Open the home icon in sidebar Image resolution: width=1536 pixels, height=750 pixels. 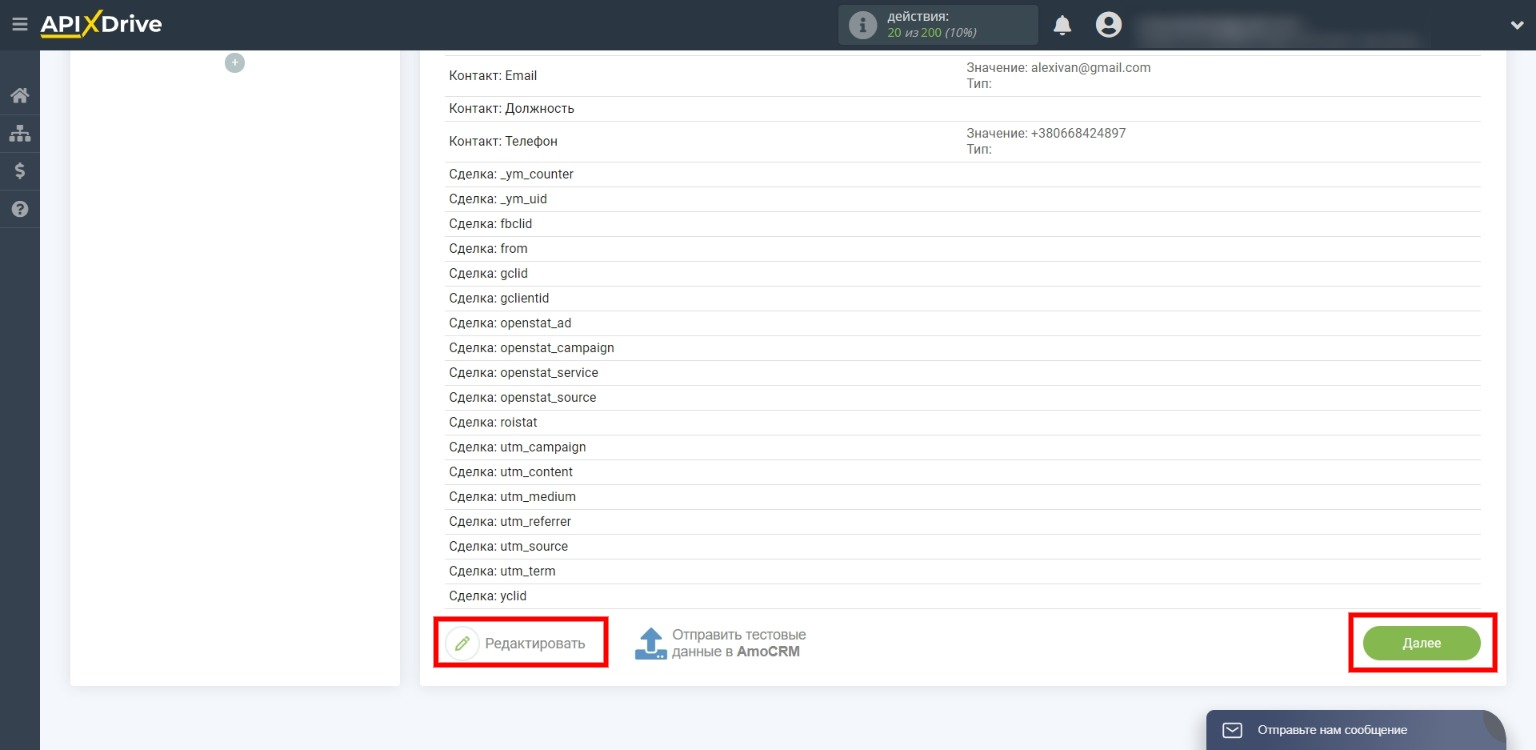(x=20, y=96)
